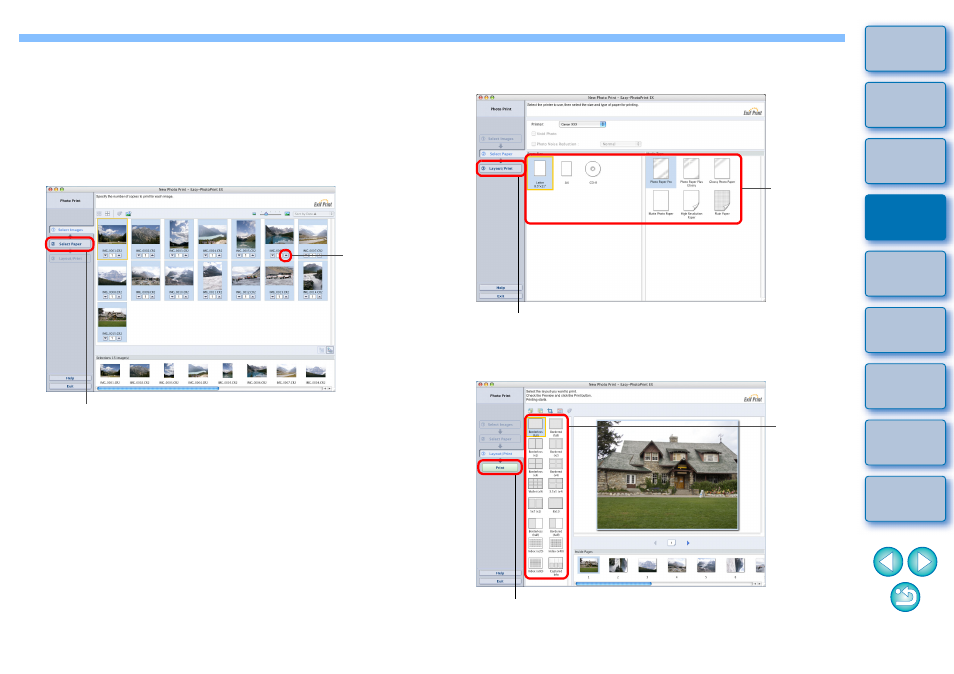Toggle the Photo Noise Reduction checkbox
Screen dimensions: 954x674
pos(534,144)
